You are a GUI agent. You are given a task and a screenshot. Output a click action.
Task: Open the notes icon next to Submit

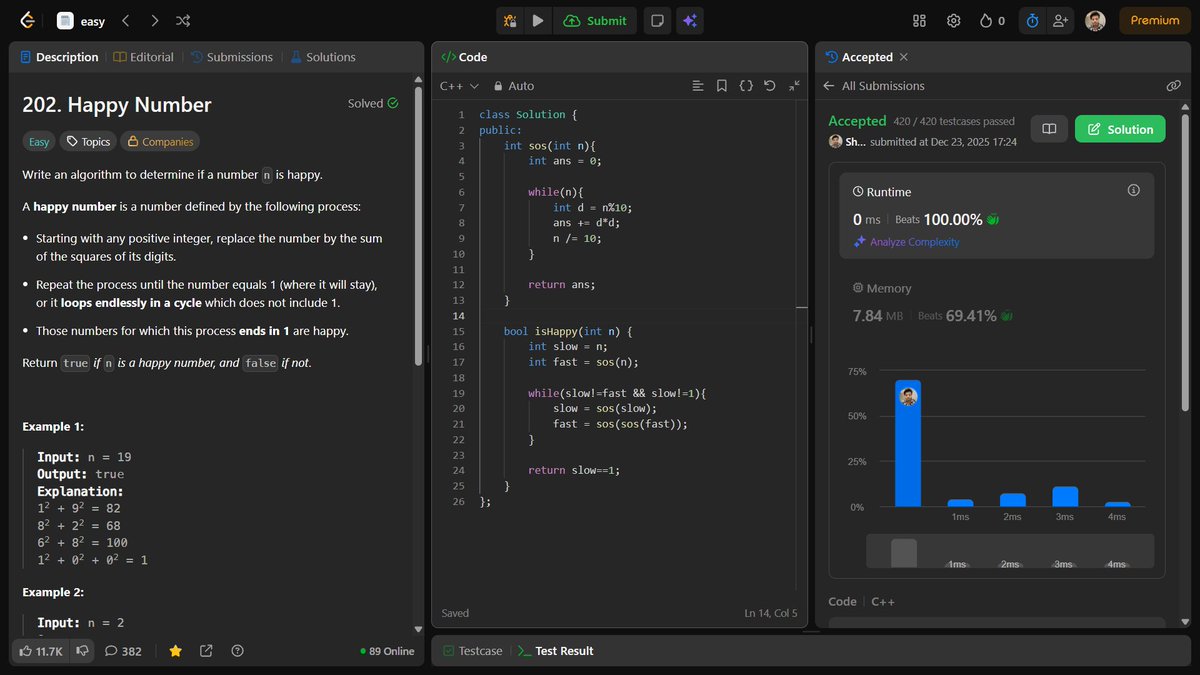657,20
